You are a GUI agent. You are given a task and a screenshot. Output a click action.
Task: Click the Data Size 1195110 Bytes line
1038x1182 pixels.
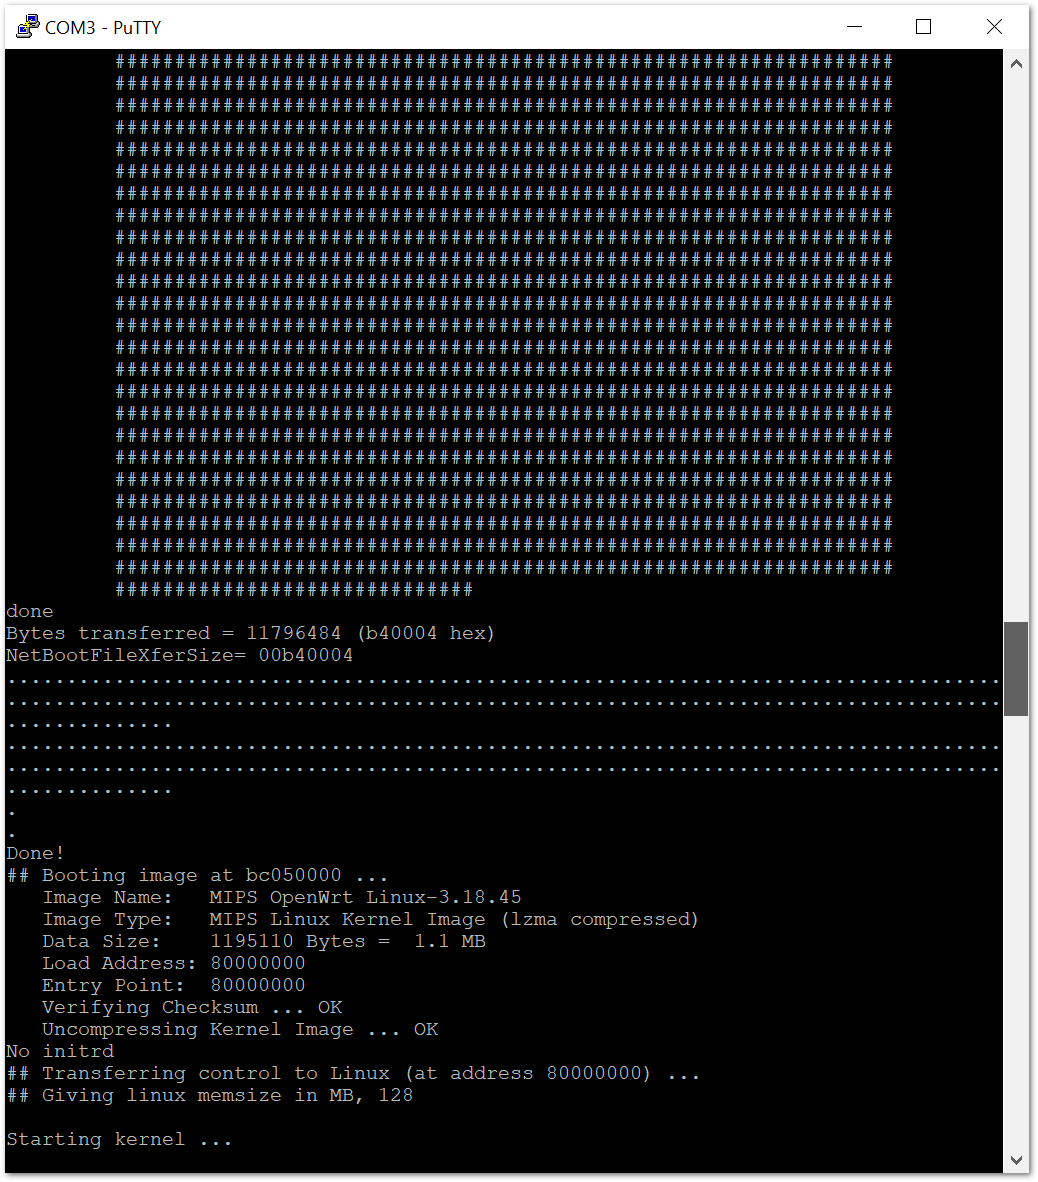click(264, 942)
